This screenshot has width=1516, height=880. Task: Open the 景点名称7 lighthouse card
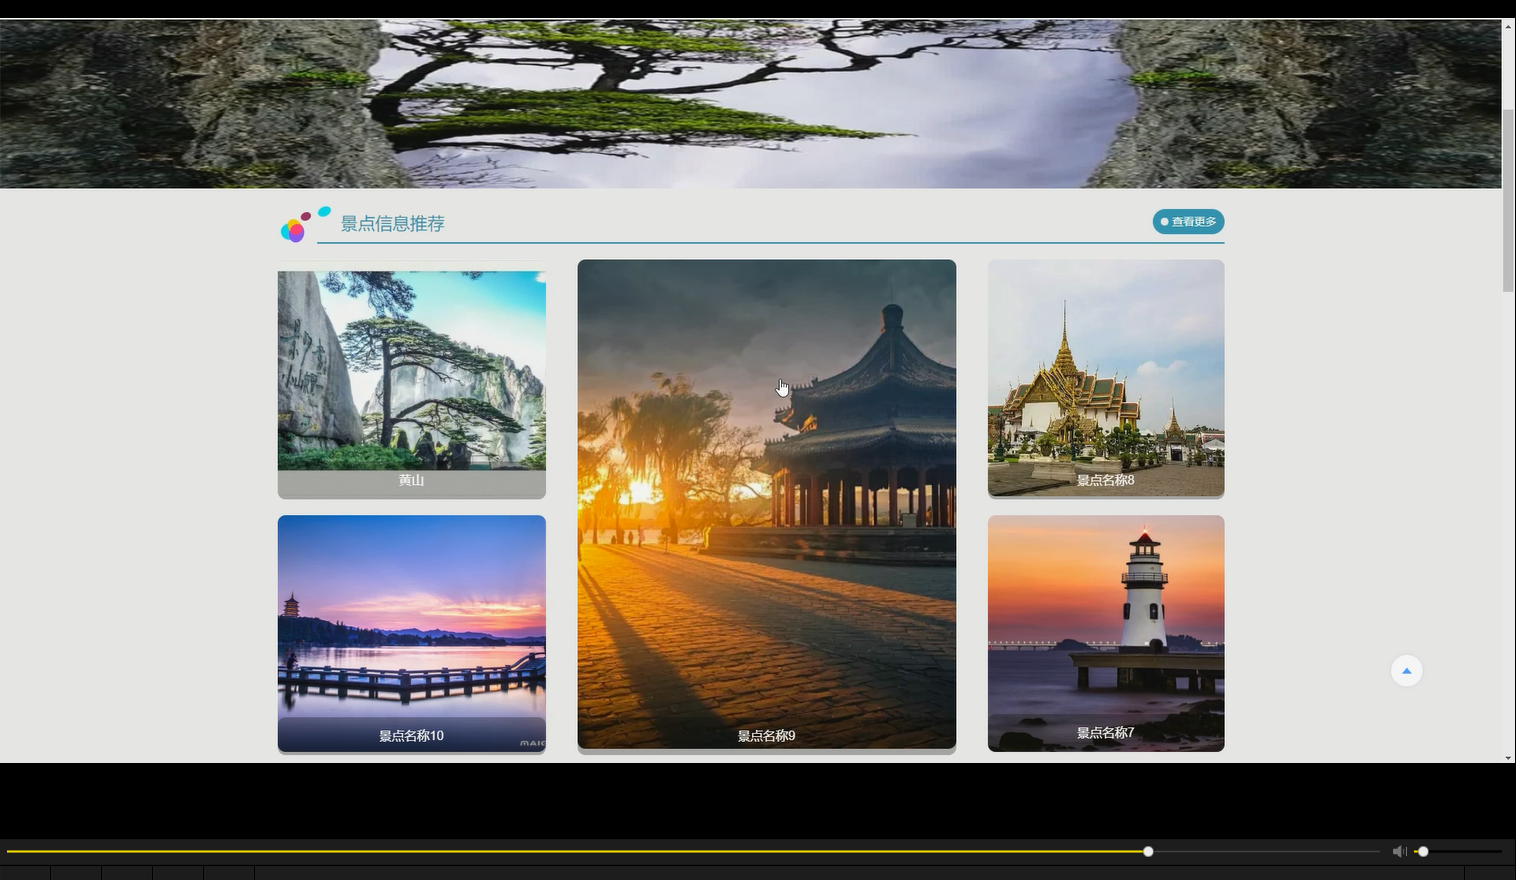1106,633
